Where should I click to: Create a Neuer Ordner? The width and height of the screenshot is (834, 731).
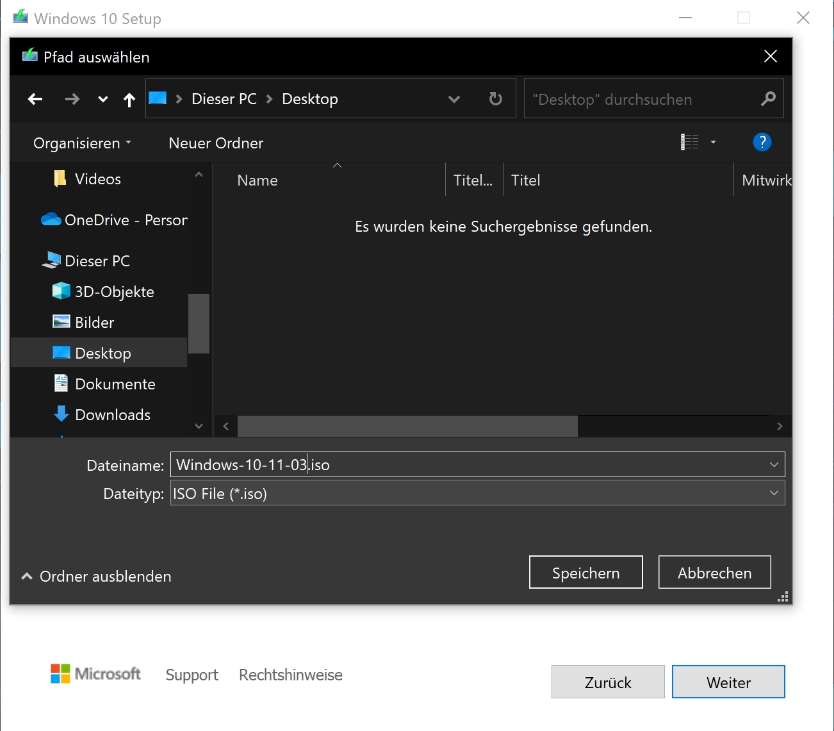tap(215, 143)
